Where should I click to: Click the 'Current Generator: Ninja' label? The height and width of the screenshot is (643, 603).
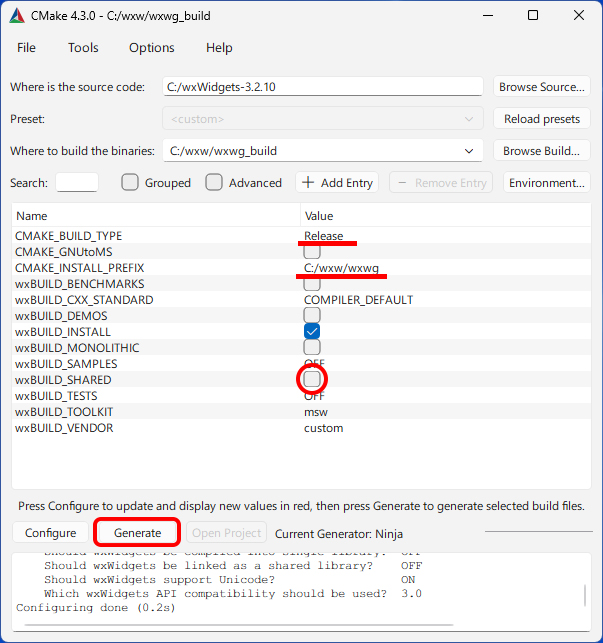point(338,534)
